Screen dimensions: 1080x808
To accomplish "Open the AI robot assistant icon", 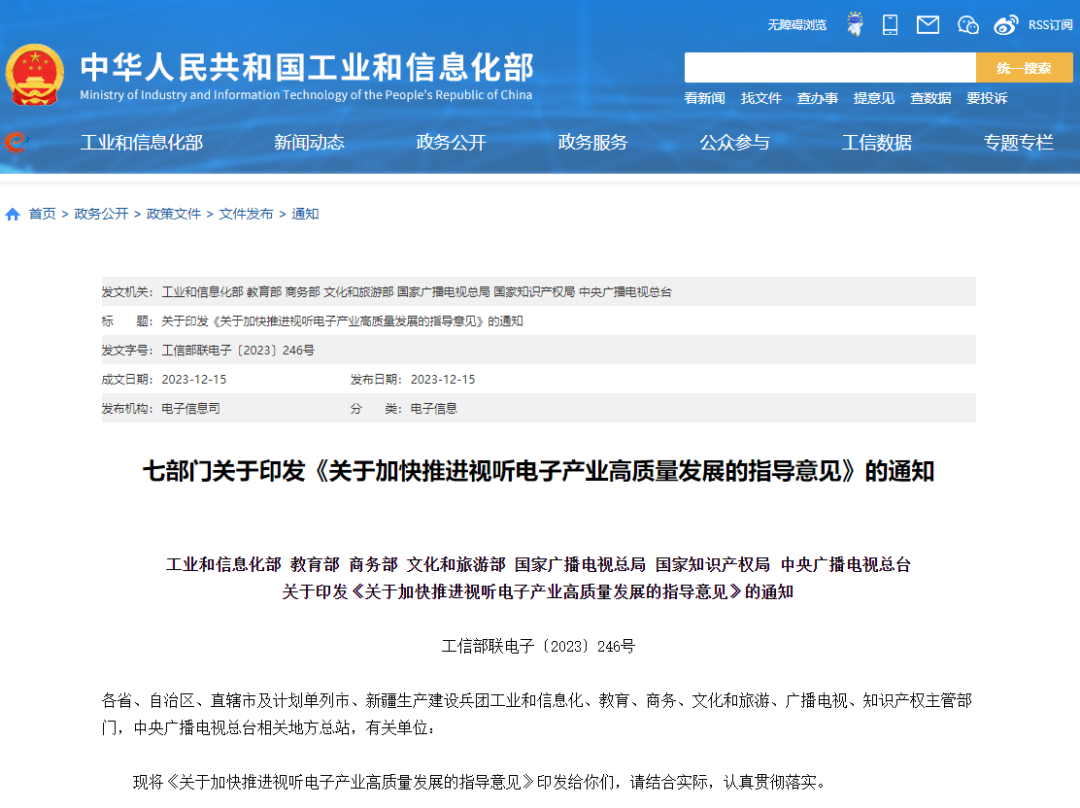I will click(x=855, y=24).
